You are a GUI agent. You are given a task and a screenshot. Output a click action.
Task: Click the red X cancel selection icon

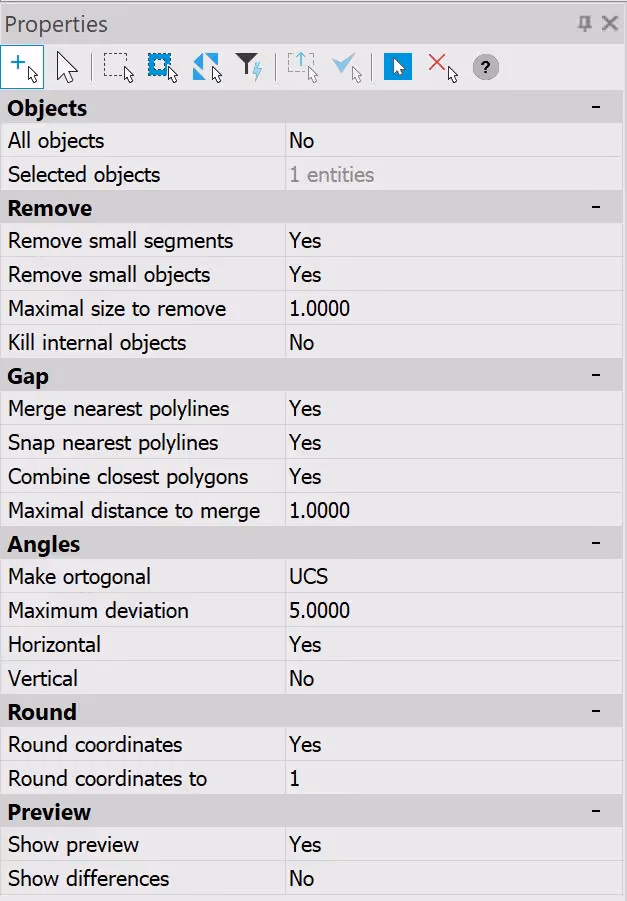[443, 67]
